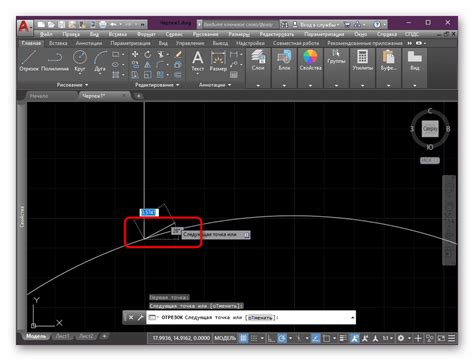Screen dimensions: 474x361
Task: Expand the Редактирование panel dropdown
Action: [157, 85]
